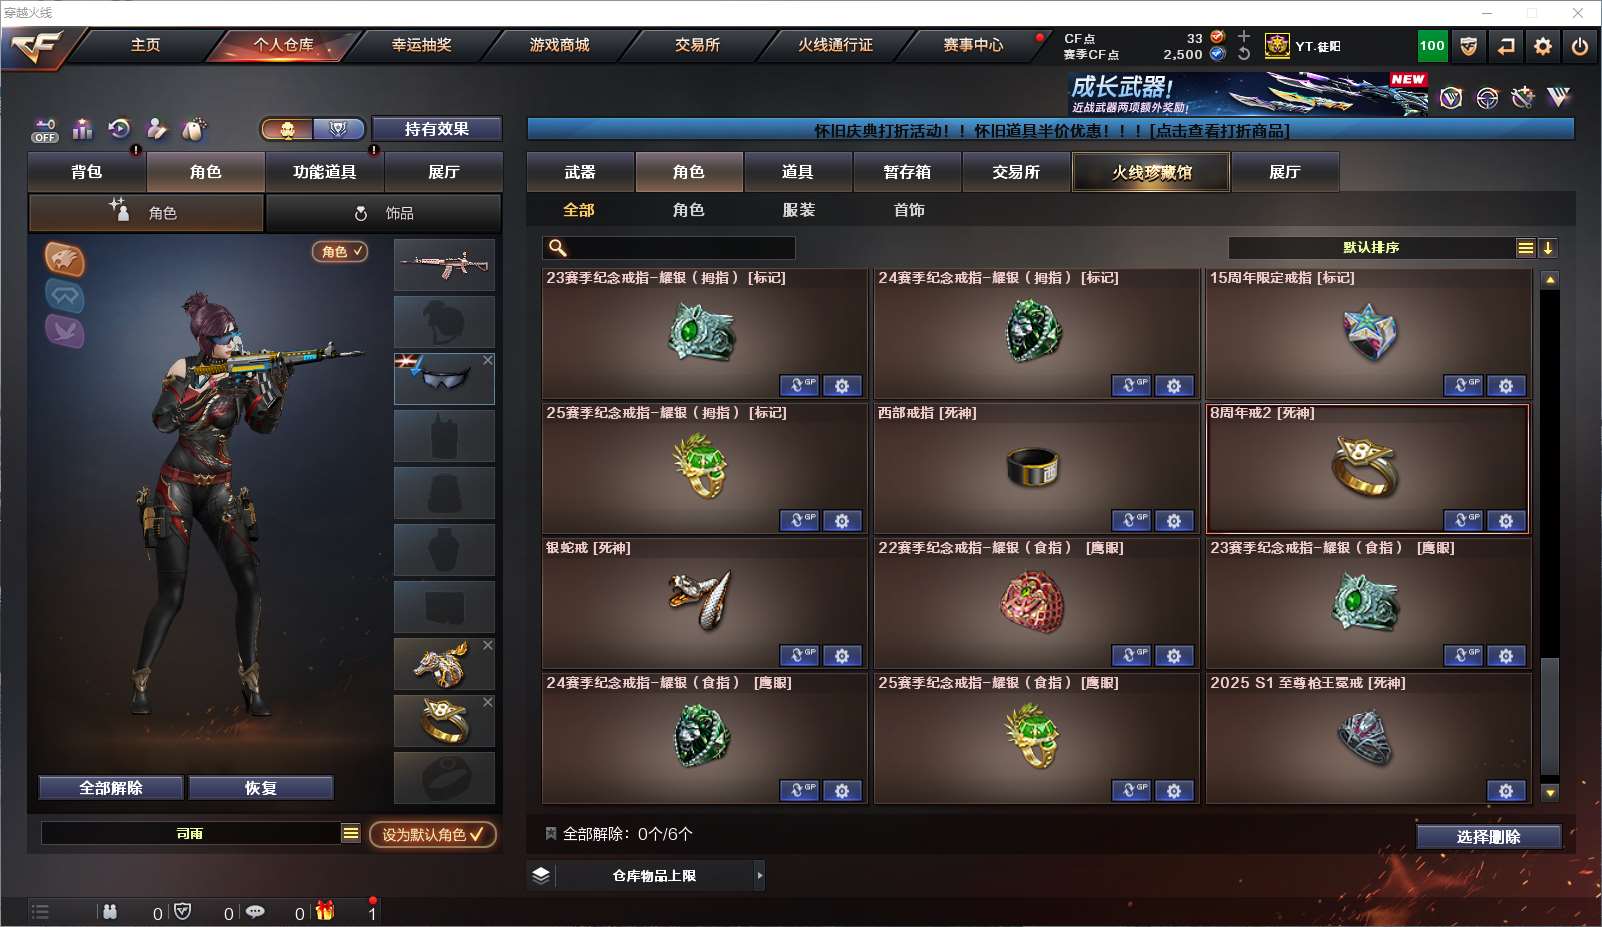Open the settings gear in top bar

click(1542, 46)
